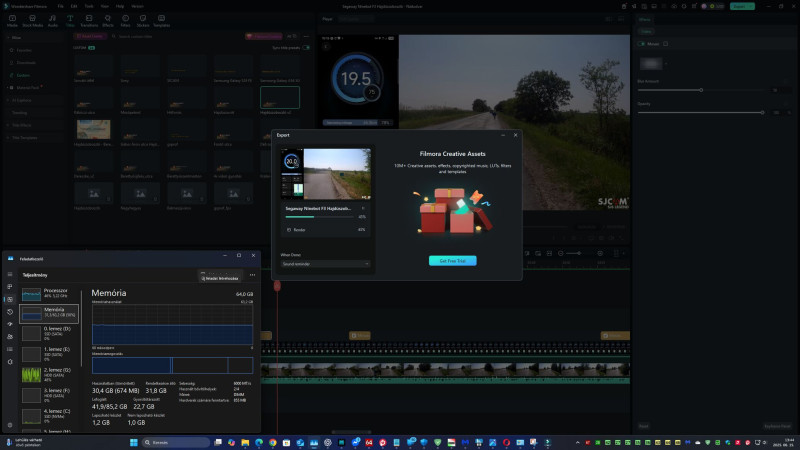The image size is (800, 450).
Task: Open Performance page icon in Task Manager
Action: point(10,299)
